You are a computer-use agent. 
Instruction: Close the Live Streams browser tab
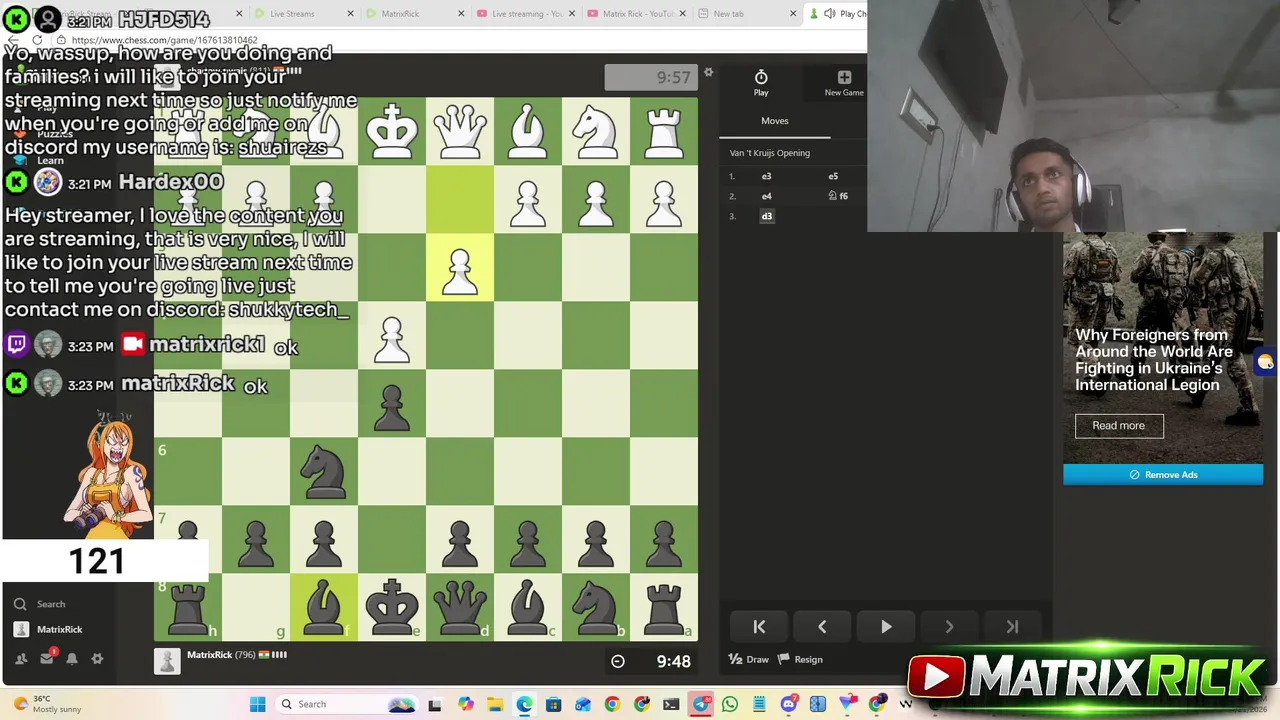point(350,14)
